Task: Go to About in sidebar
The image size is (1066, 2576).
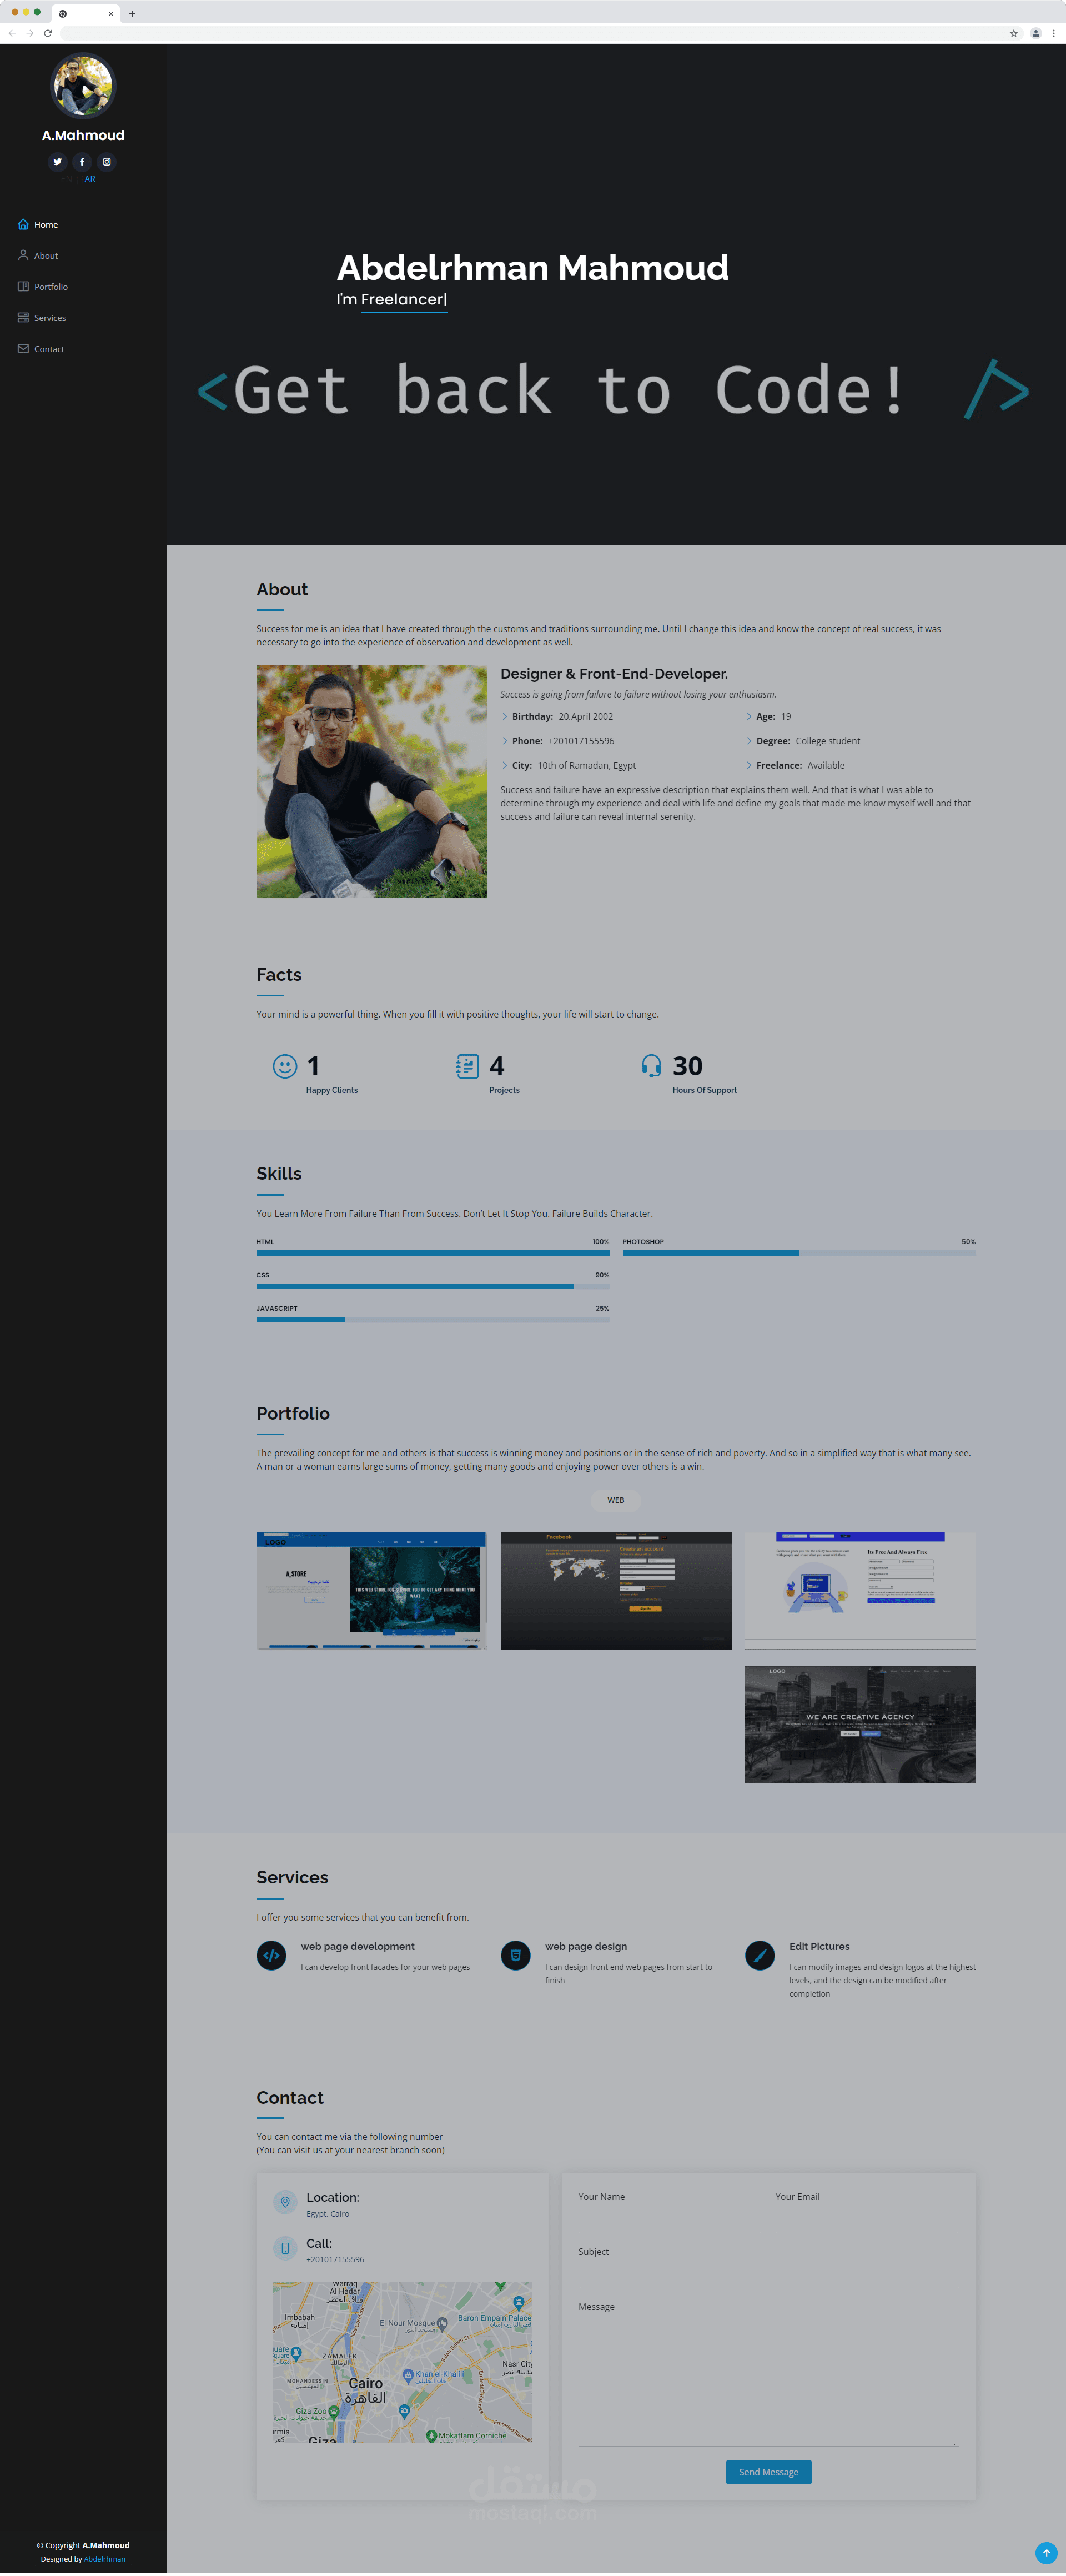Action: click(45, 256)
